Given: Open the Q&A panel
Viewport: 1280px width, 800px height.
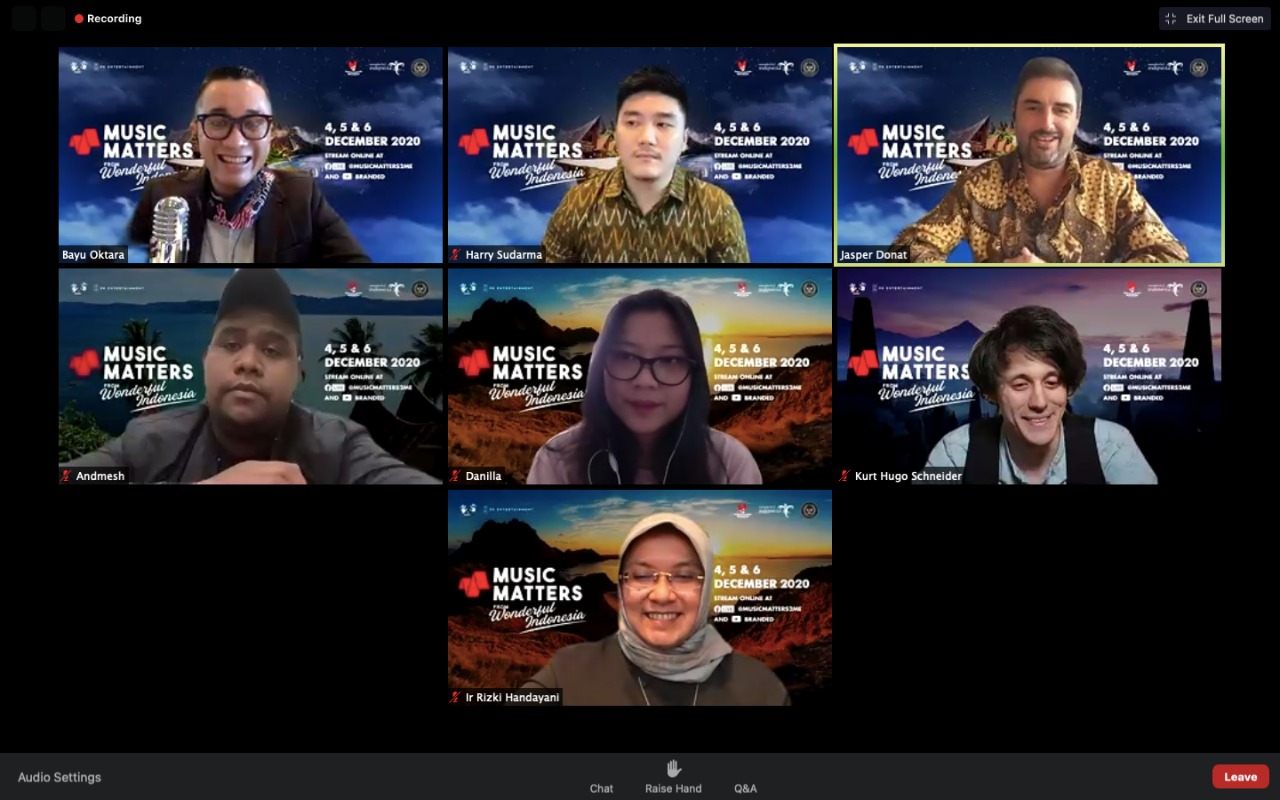Looking at the screenshot, I should click(745, 788).
